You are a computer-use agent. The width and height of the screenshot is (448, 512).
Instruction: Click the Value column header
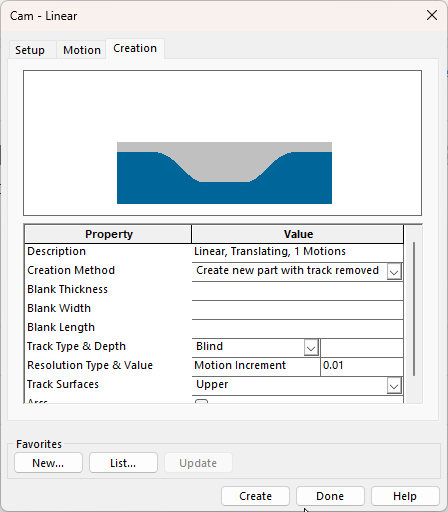click(x=298, y=234)
